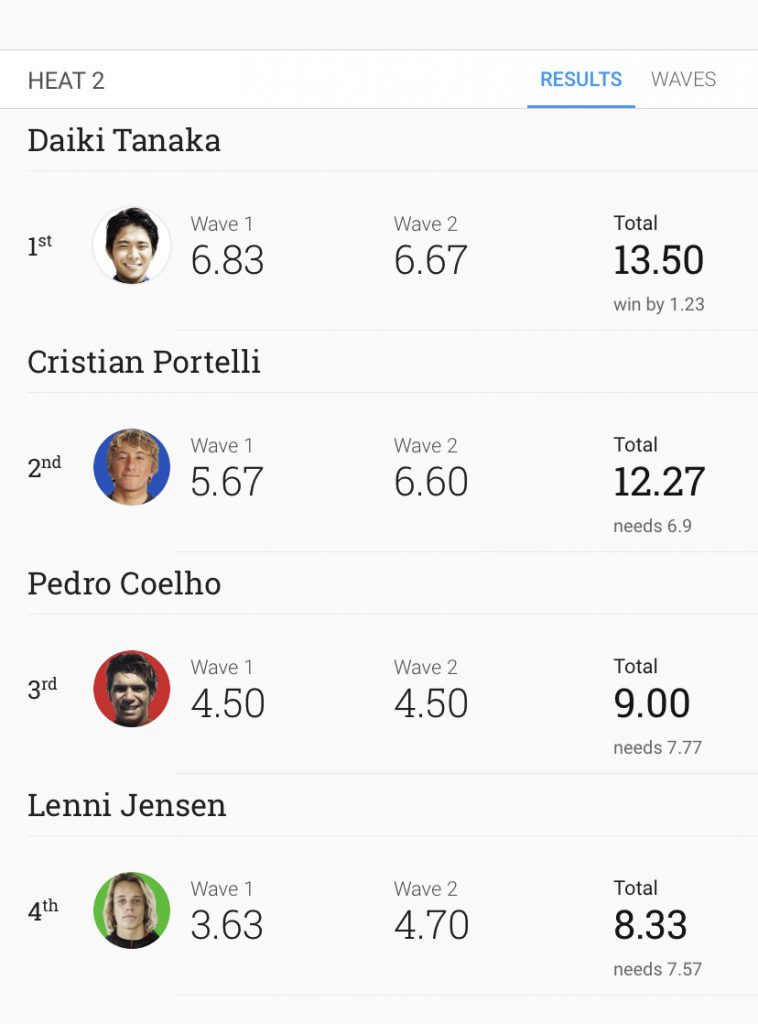Open the Daiki Tanaka name link
This screenshot has height=1024, width=758.
pyautogui.click(x=124, y=140)
